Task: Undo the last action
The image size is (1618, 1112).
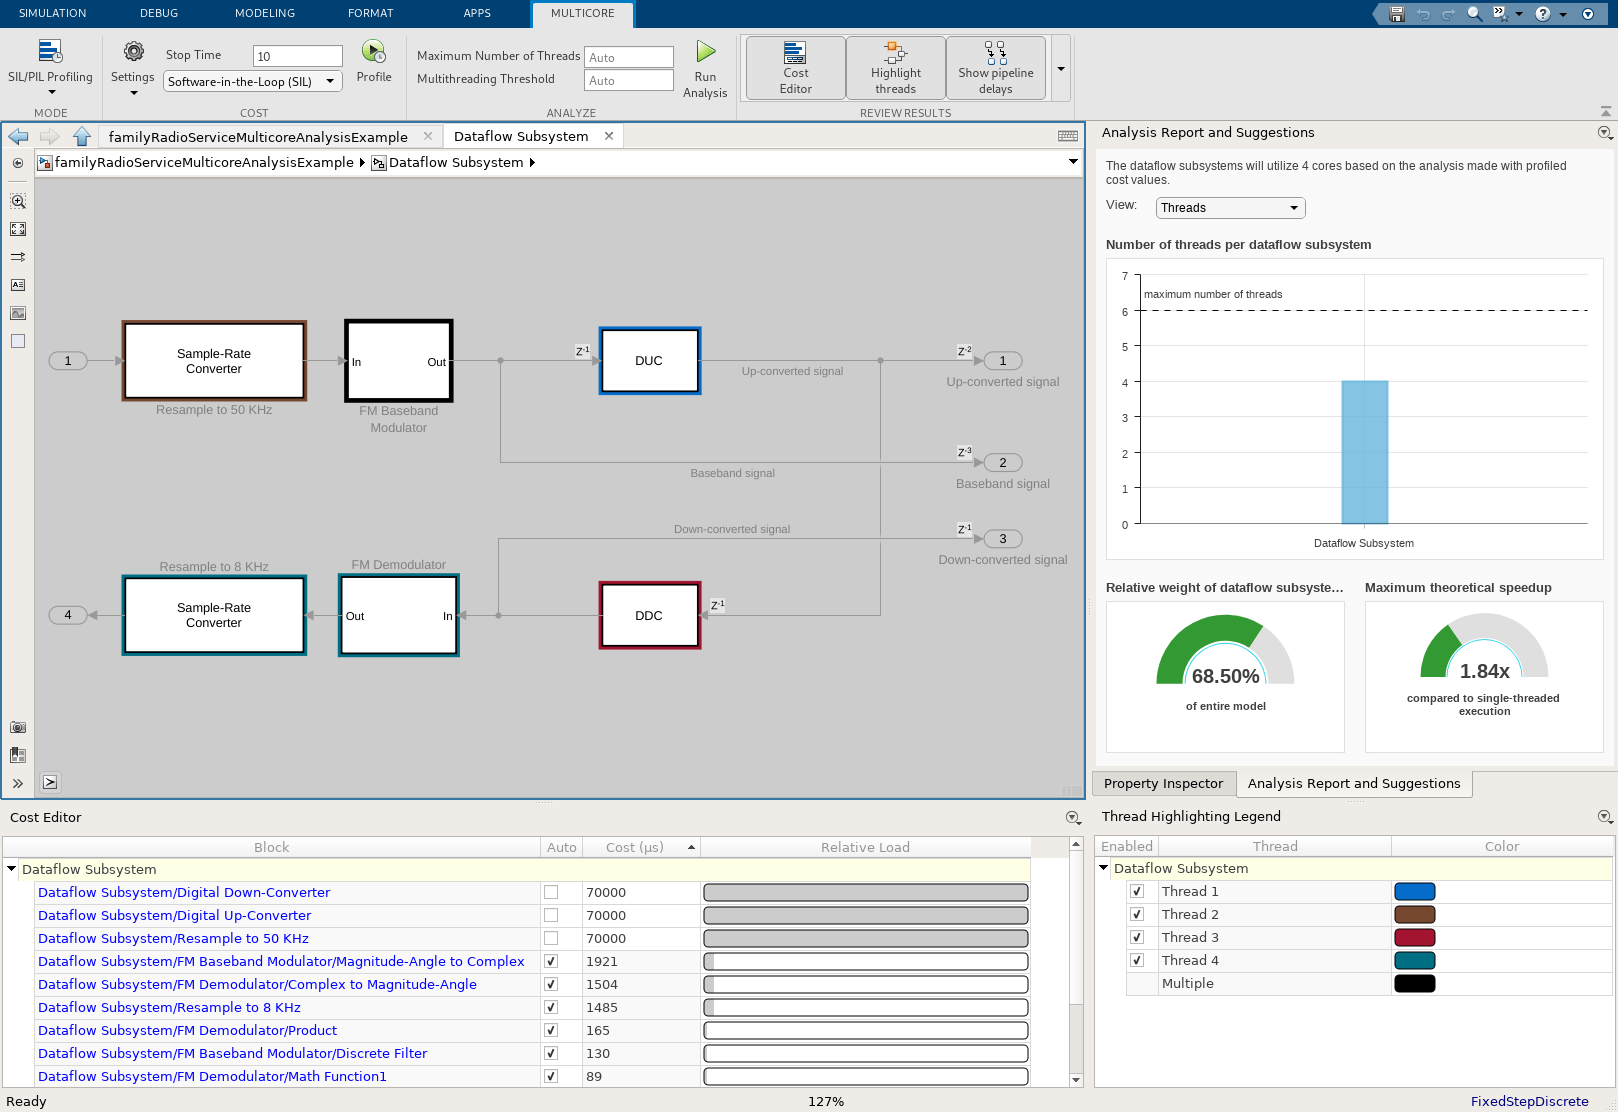Action: click(x=1423, y=14)
